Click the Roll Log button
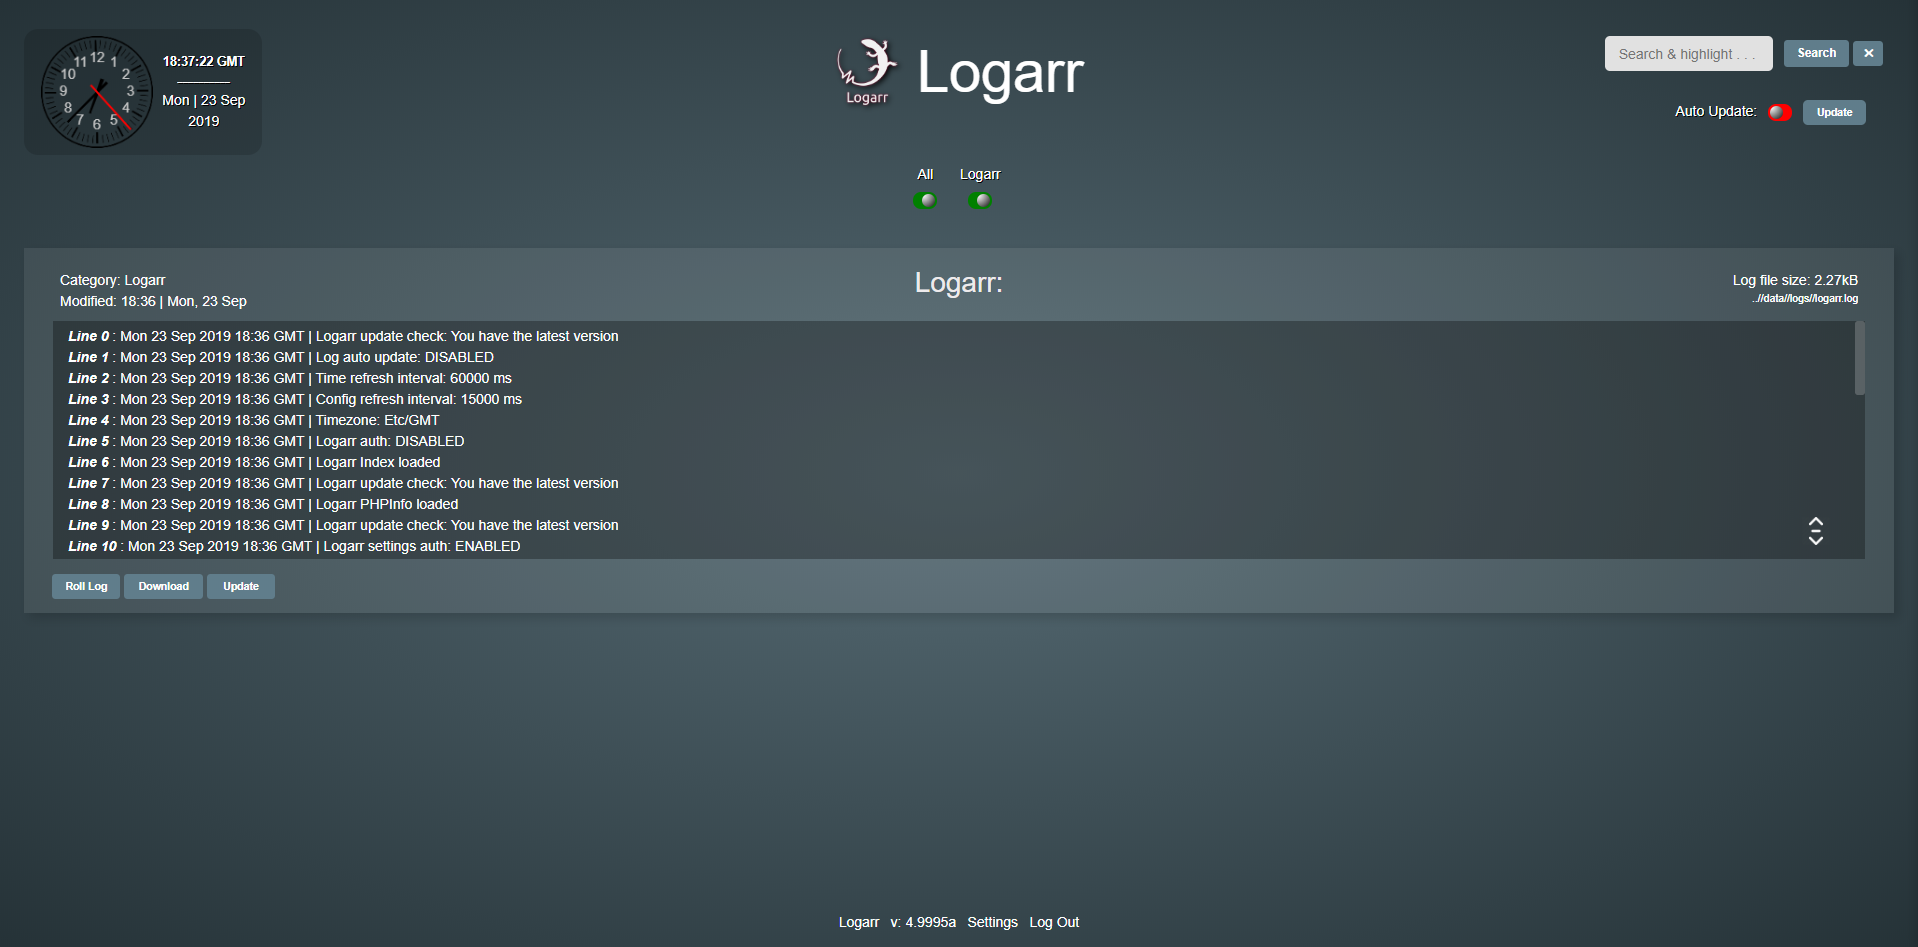Screen dimensions: 1918x947 coord(86,586)
